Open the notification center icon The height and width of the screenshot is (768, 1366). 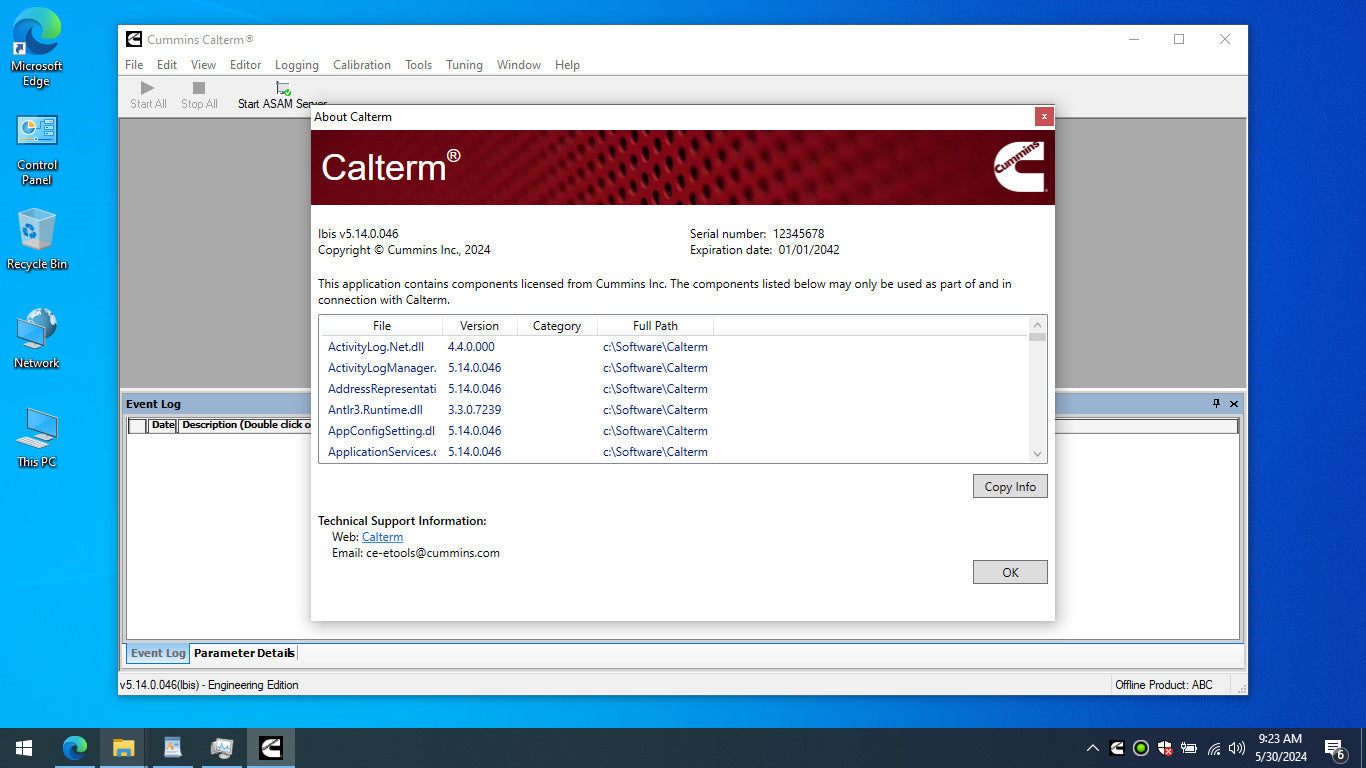tap(1334, 748)
